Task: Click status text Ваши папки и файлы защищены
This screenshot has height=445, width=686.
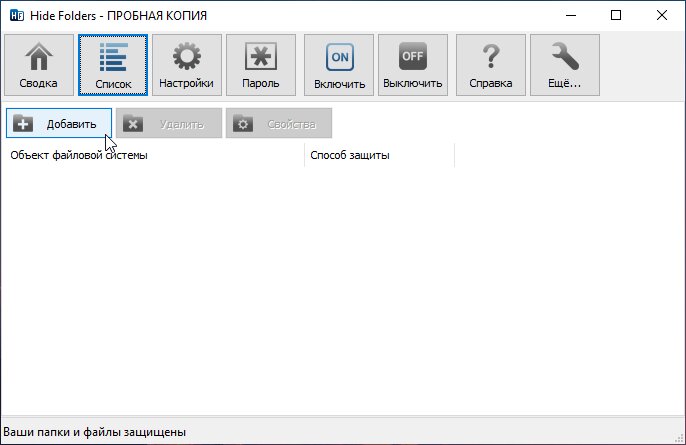Action: pos(94,432)
